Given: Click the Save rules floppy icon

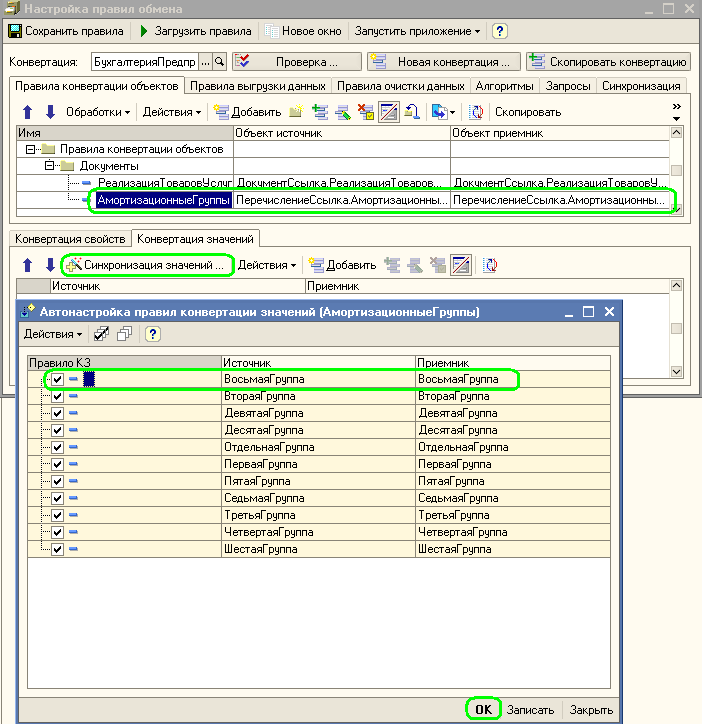Looking at the screenshot, I should [15, 31].
